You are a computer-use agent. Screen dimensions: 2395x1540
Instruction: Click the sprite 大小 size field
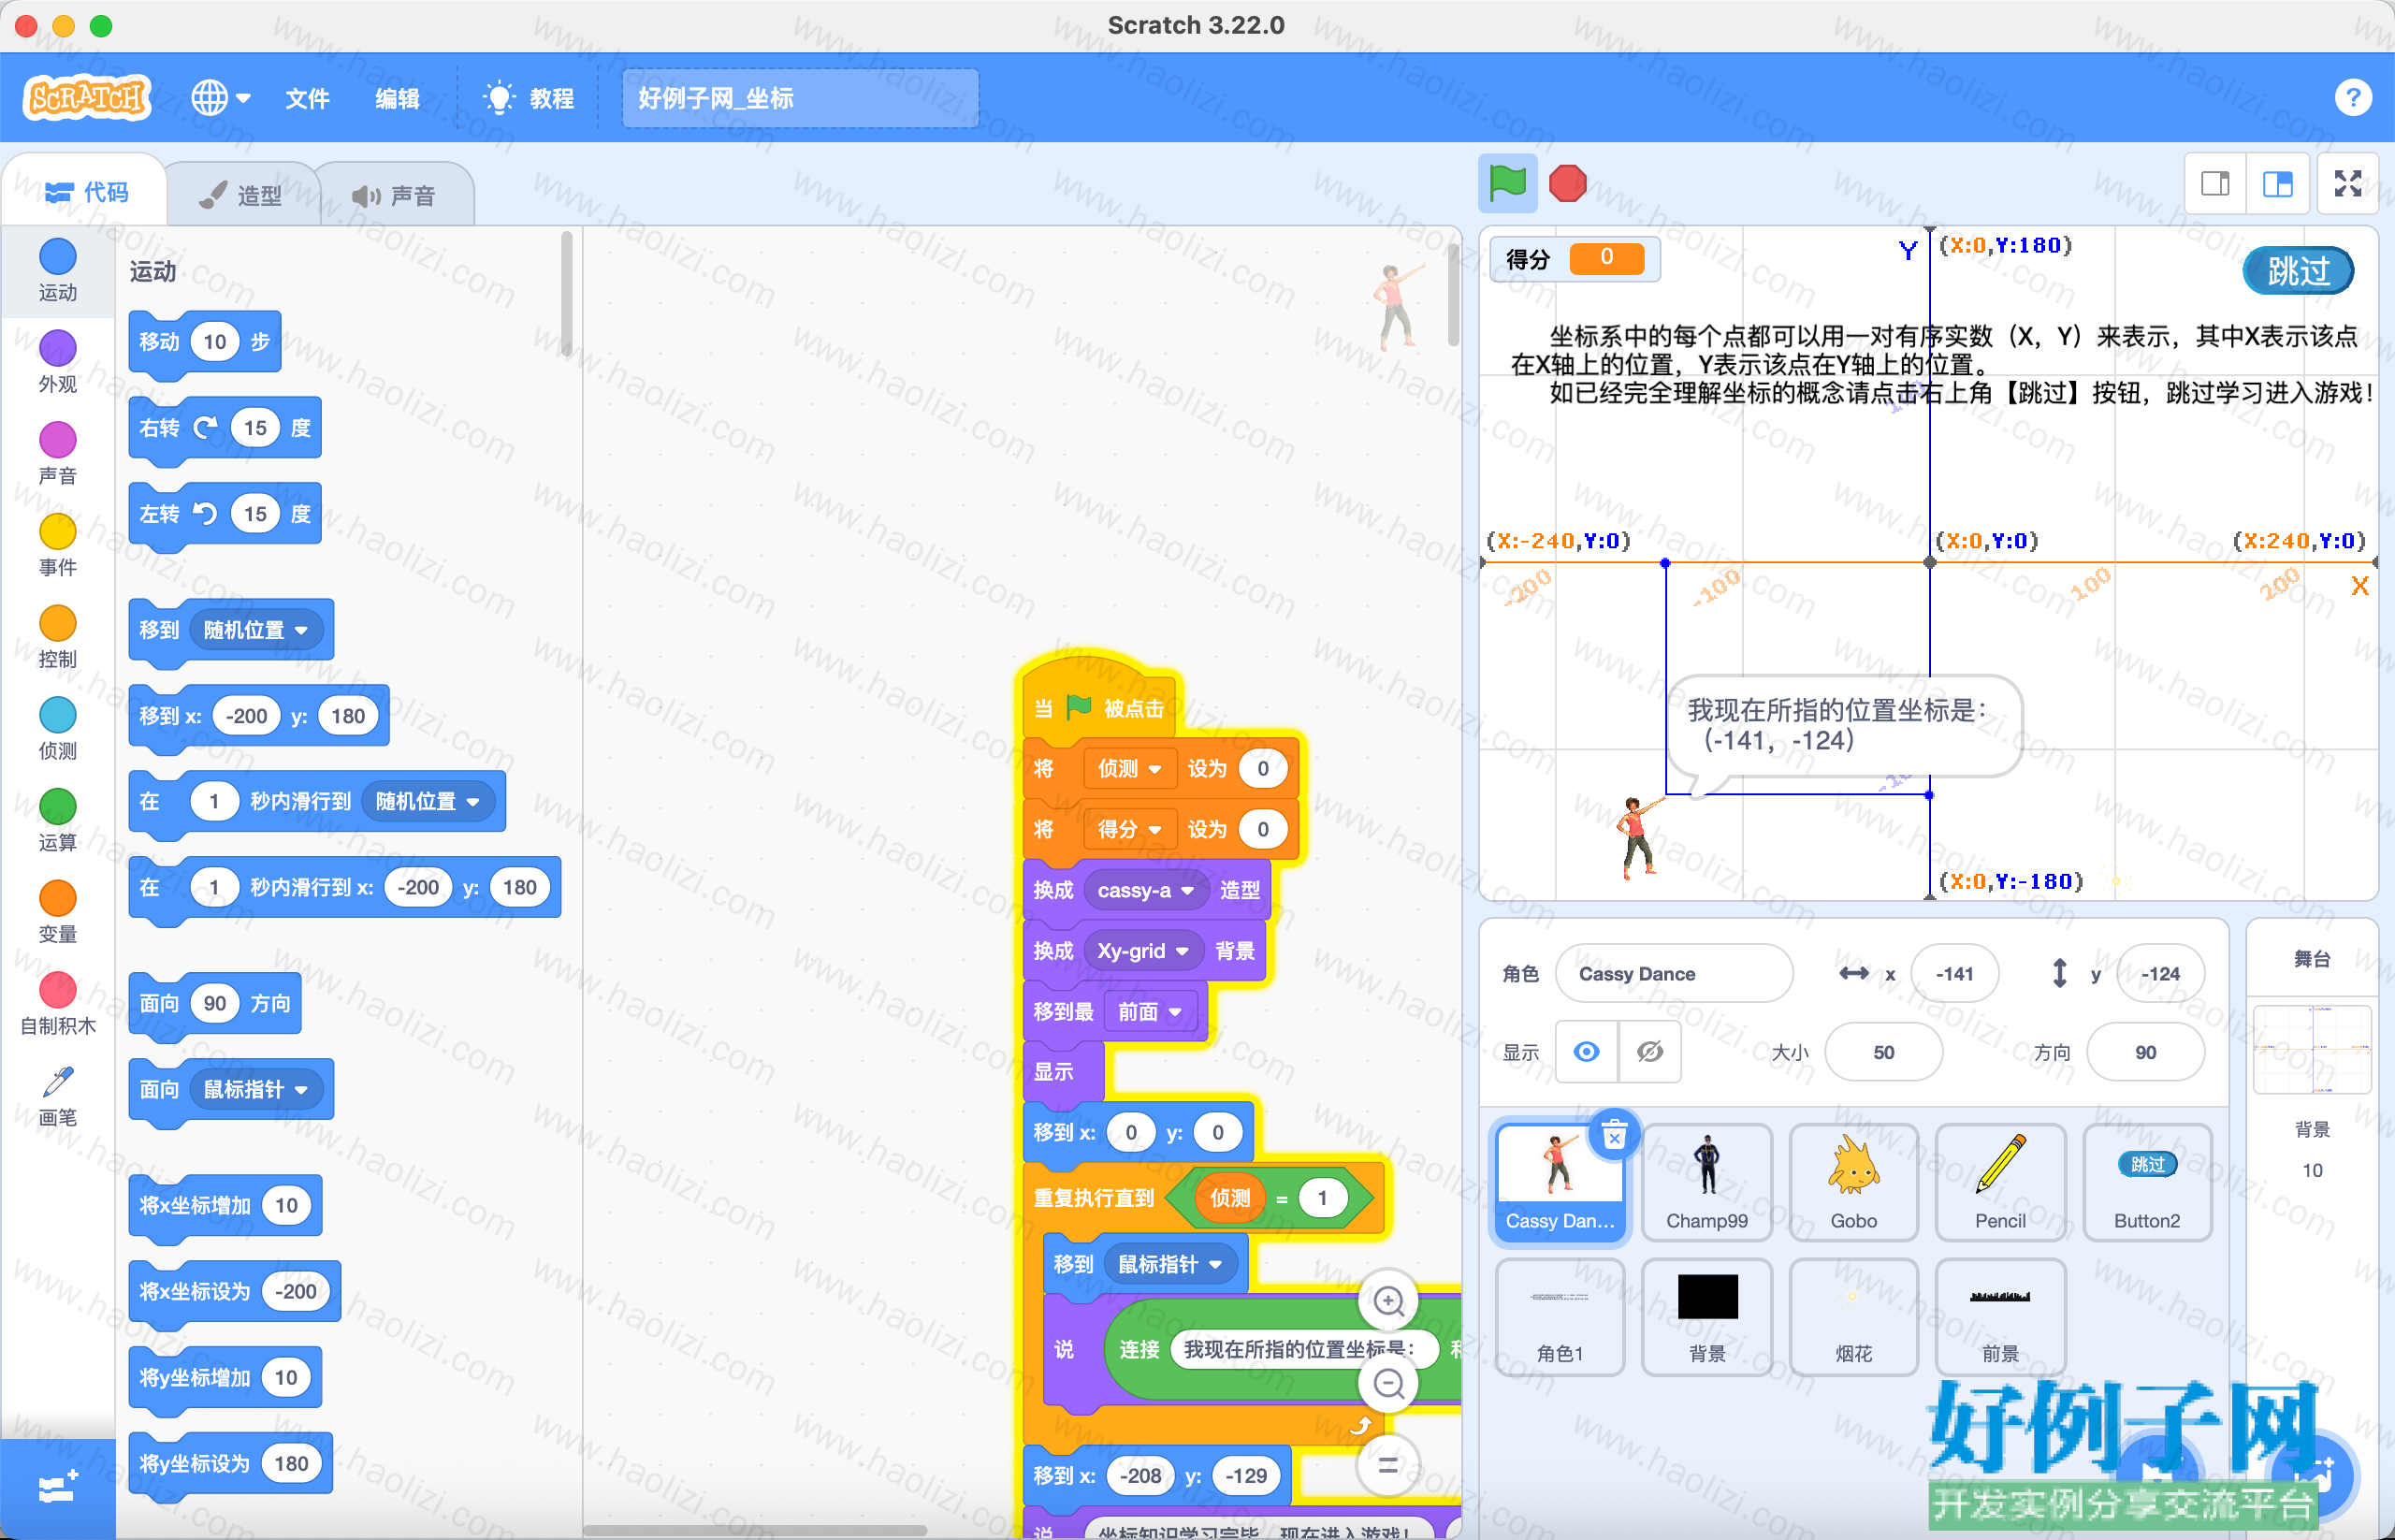point(1883,1052)
